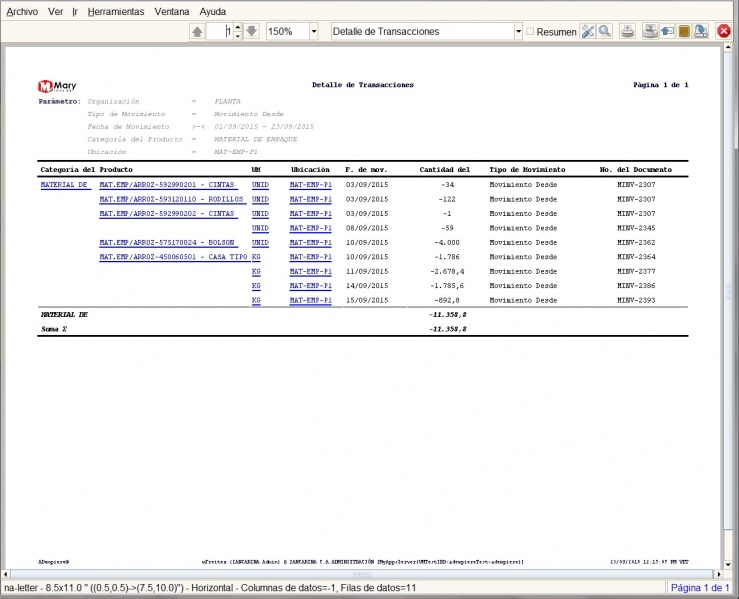Screen dimensions: 739x599
Task: Send report by mail icon
Action: point(667,32)
